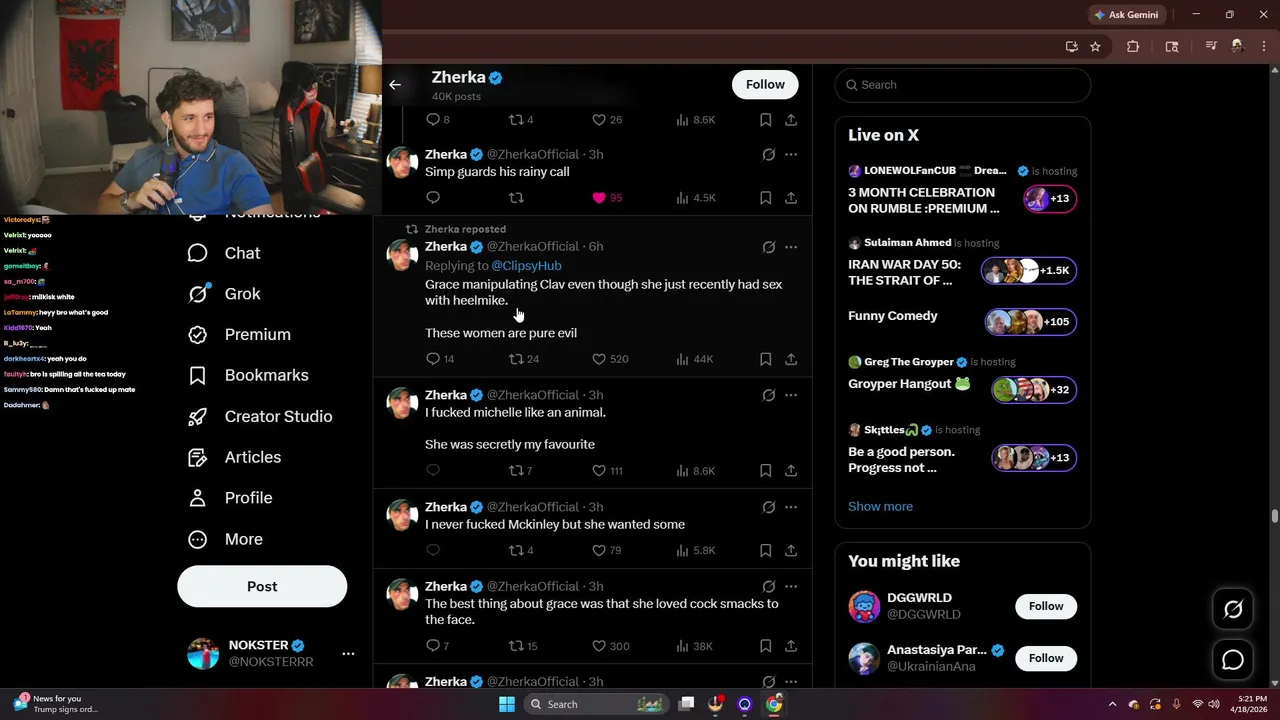Open Chrome from the taskbar

[x=774, y=704]
